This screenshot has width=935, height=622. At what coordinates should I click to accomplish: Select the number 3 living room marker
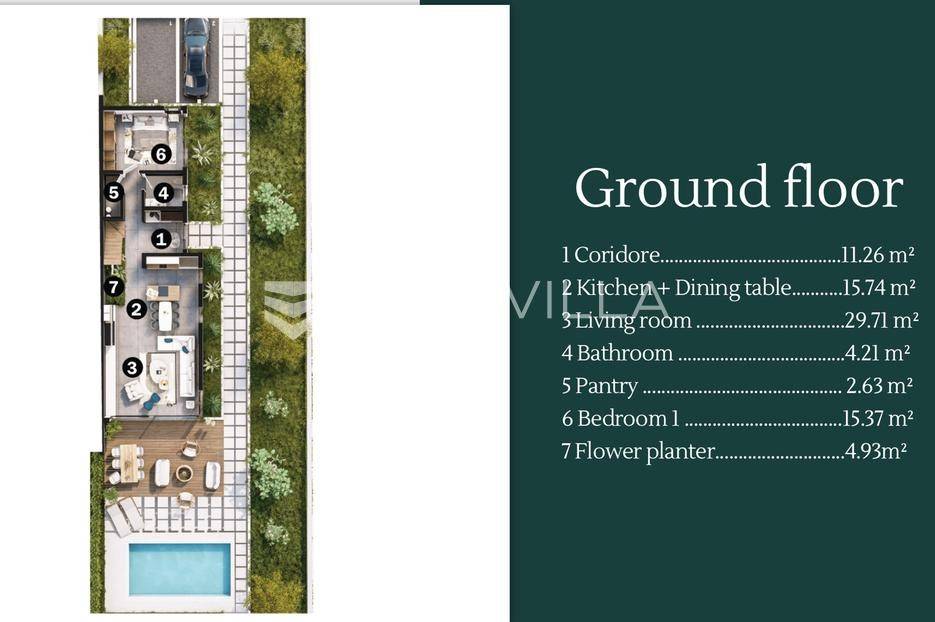132,367
